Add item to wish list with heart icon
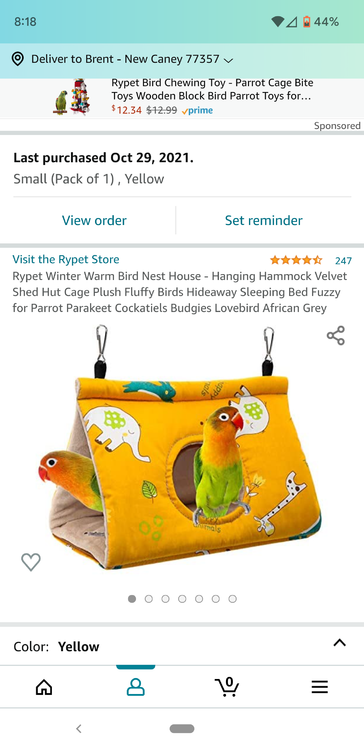 31,562
